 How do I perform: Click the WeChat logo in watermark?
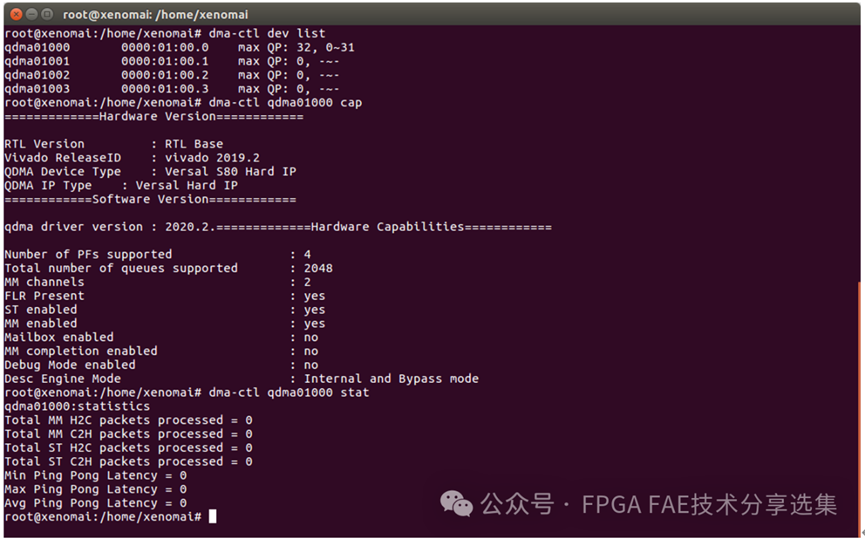pos(457,504)
